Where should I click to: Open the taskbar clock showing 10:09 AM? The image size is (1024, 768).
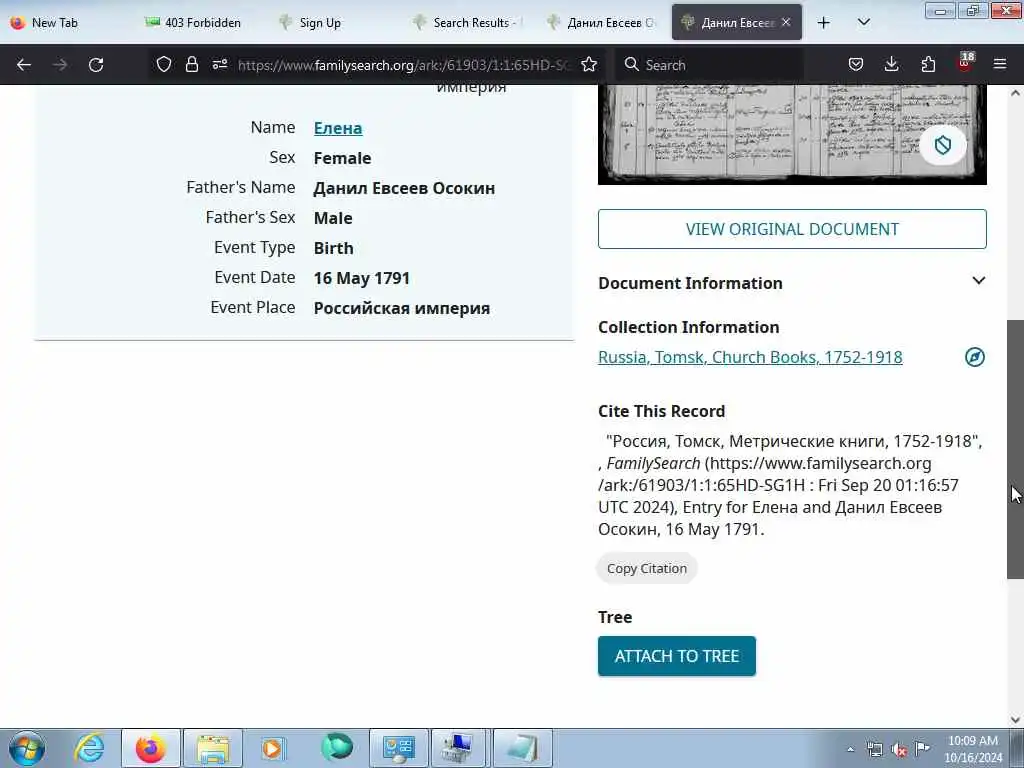point(973,750)
